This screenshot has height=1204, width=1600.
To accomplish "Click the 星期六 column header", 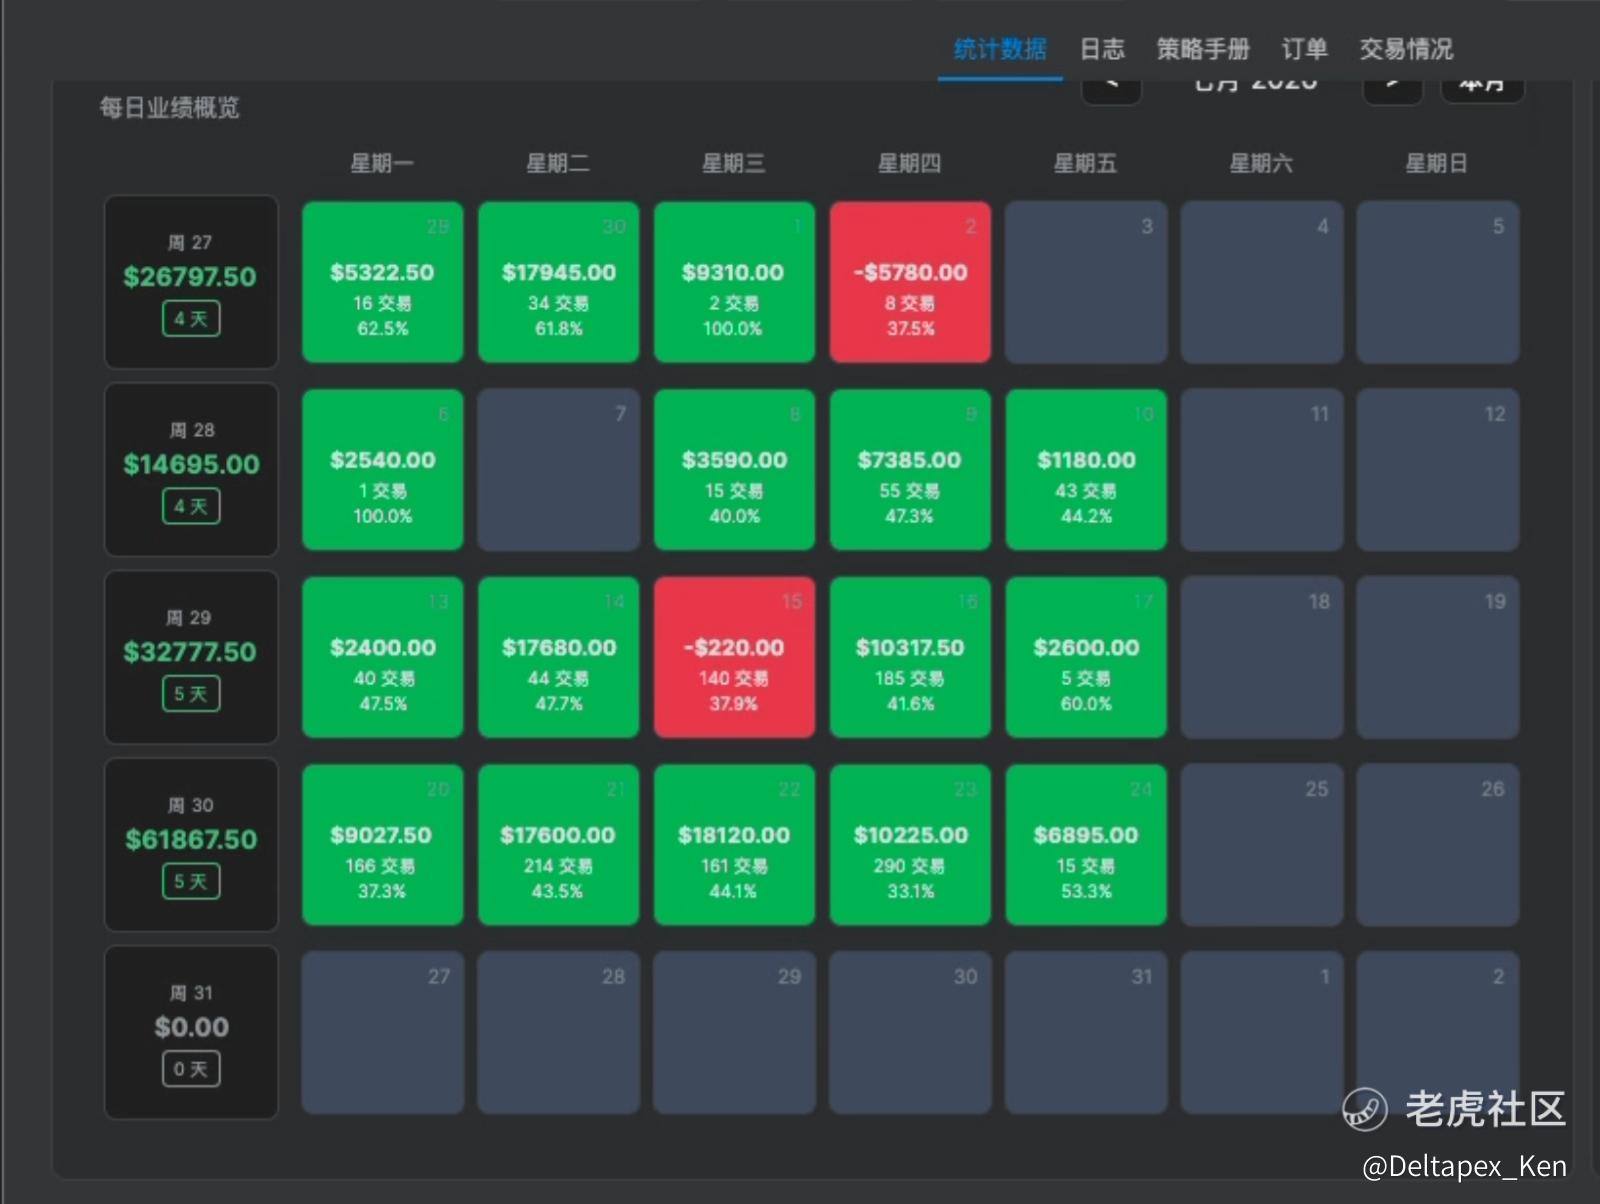I will click(1261, 163).
